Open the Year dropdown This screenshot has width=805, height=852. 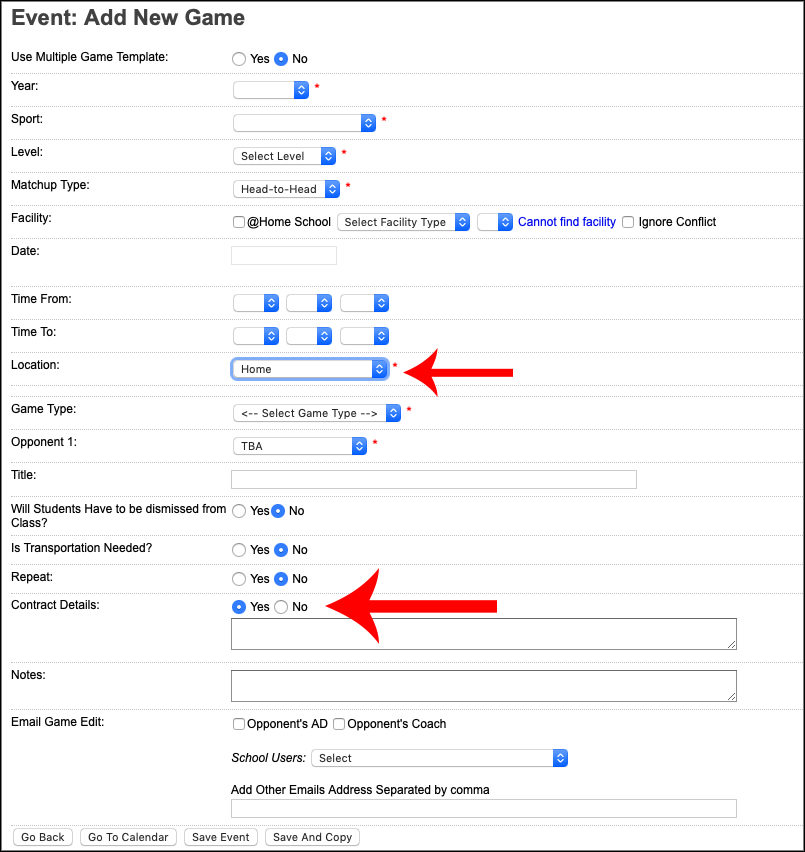(x=271, y=90)
